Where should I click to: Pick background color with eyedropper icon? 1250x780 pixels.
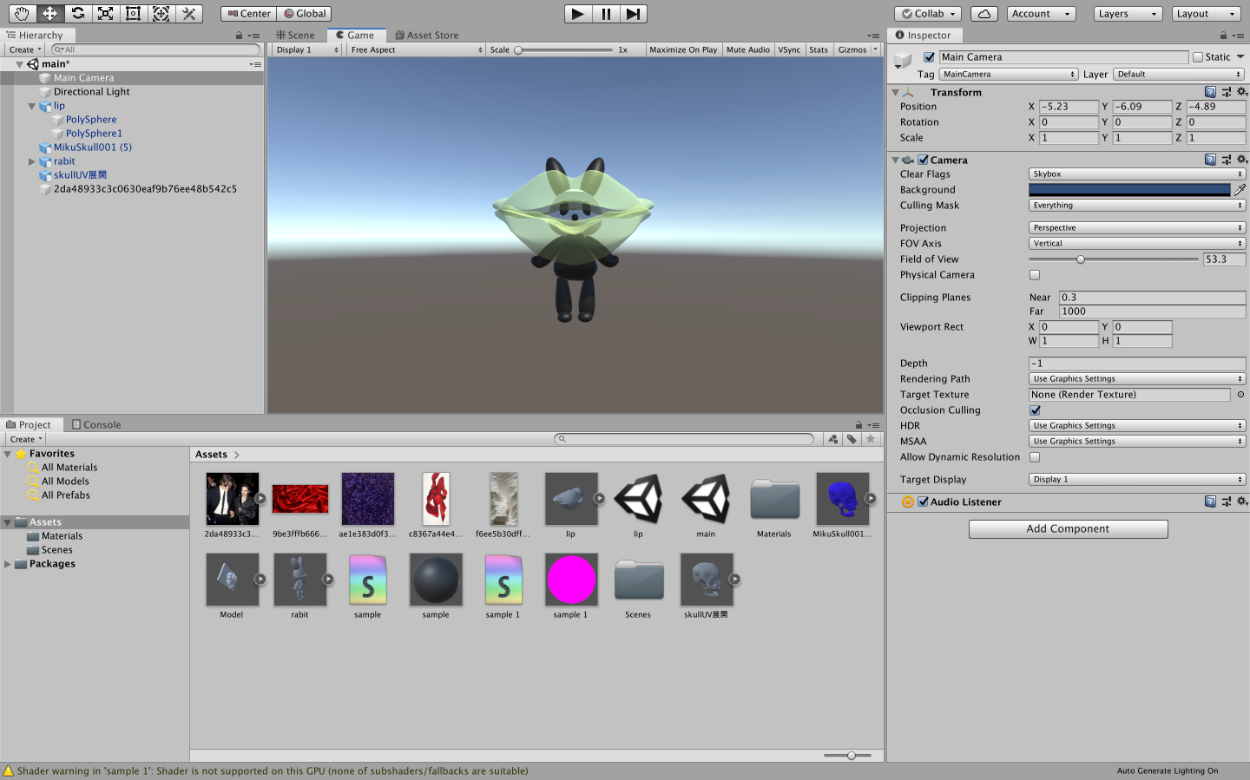tap(1239, 190)
